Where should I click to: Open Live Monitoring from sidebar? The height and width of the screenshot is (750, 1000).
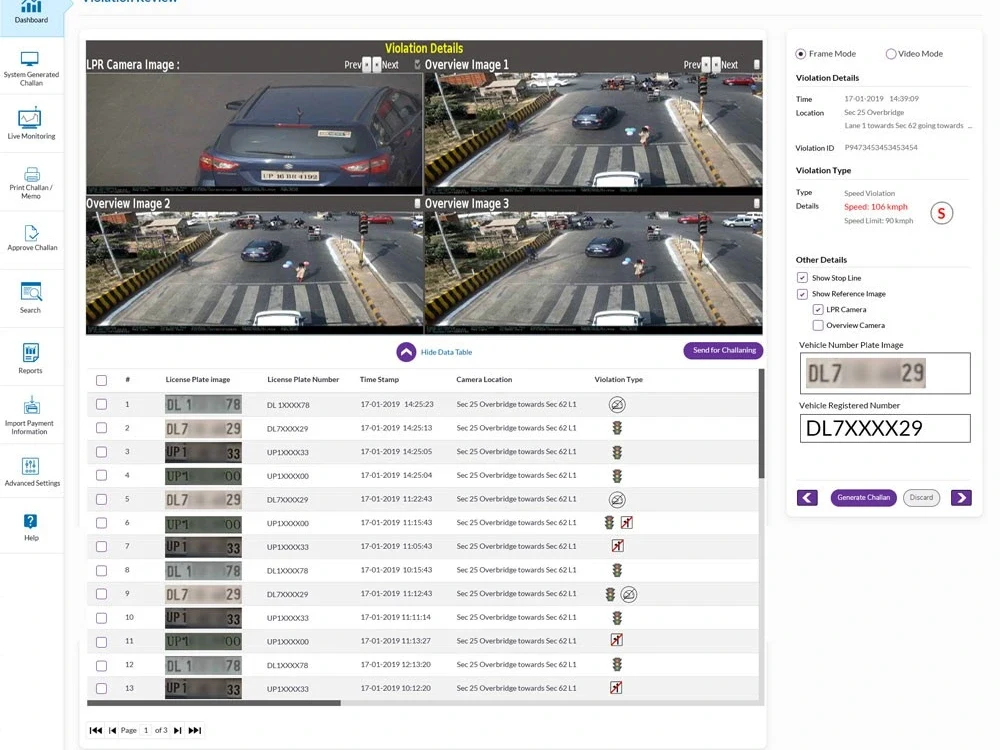(31, 124)
